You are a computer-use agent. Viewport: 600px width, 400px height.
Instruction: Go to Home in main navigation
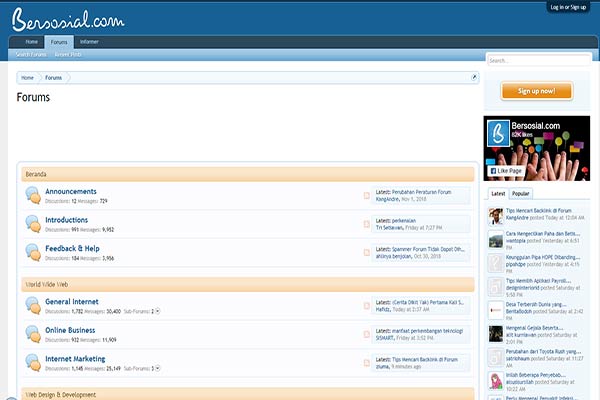click(x=31, y=42)
